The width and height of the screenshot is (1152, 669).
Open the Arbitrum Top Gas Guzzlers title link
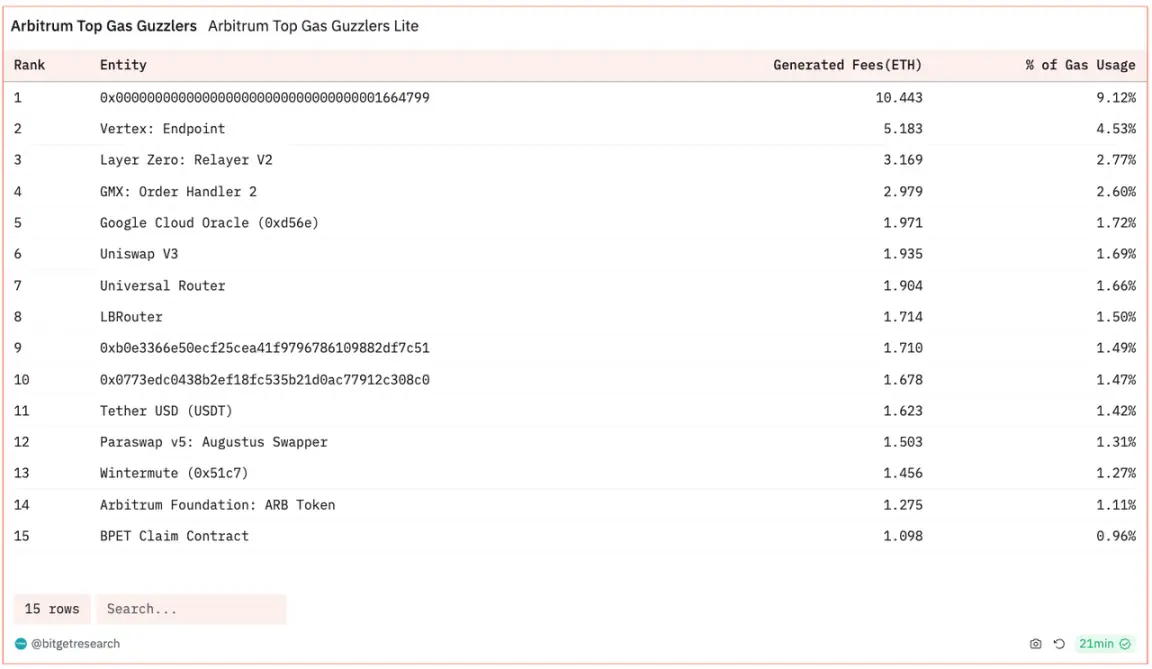pos(104,26)
